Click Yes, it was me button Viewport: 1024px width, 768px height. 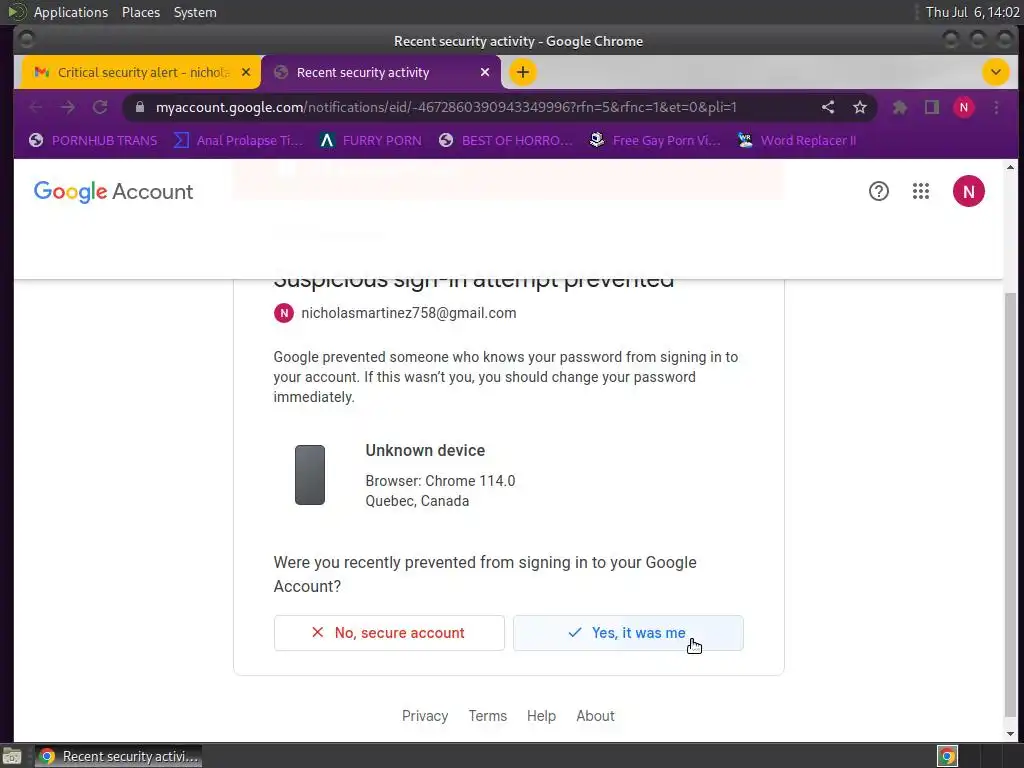click(x=628, y=633)
